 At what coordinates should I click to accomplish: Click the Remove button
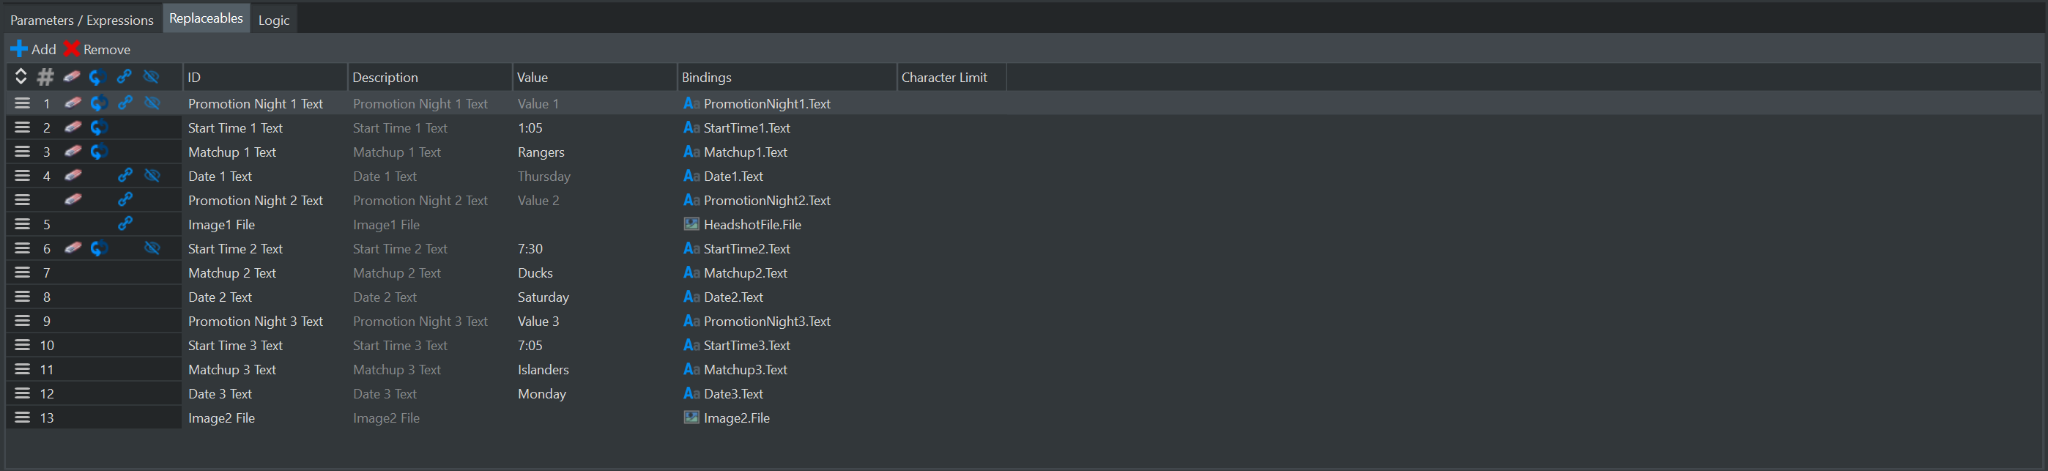(x=97, y=49)
